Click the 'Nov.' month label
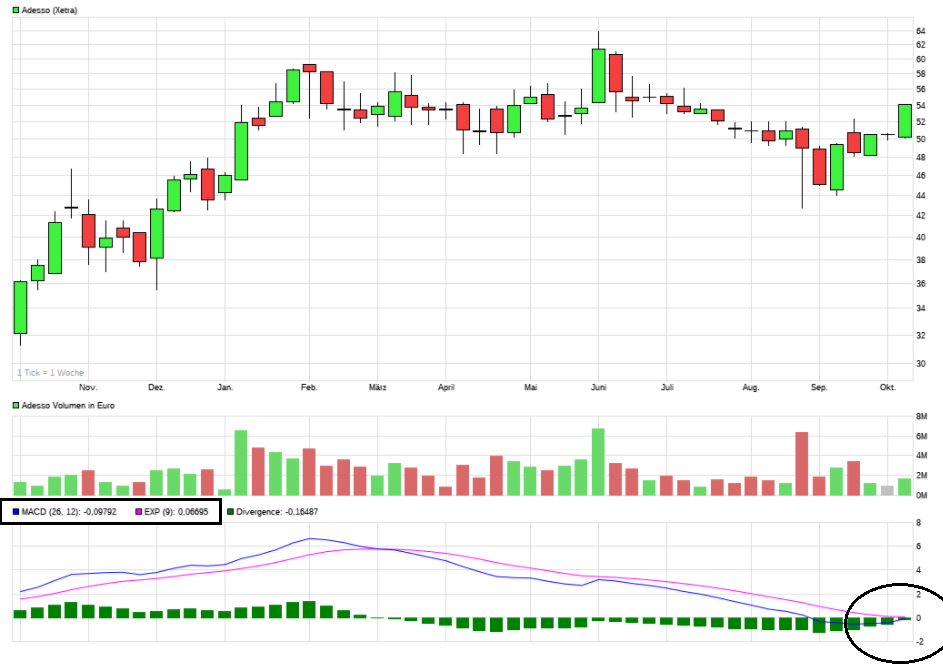 click(x=88, y=387)
